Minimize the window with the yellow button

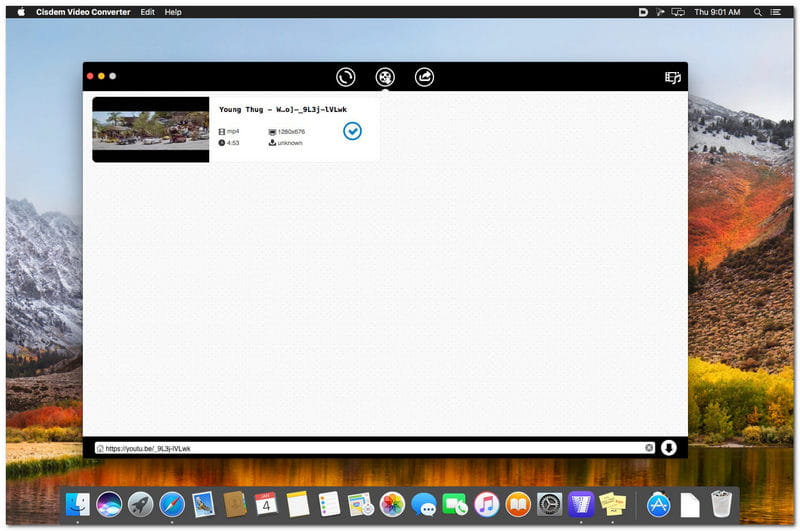[x=102, y=76]
